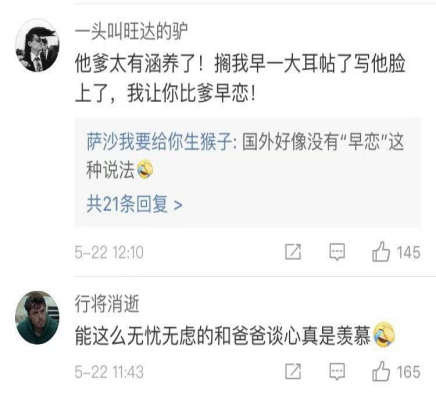
Task: Click the reply bubble icon on the 12:10 comment
Action: pos(337,252)
